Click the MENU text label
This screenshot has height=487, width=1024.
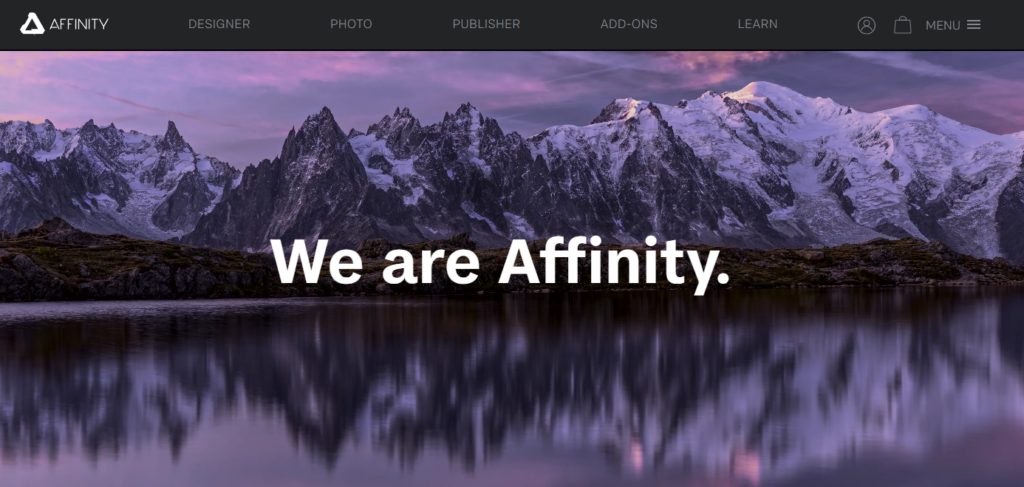942,25
